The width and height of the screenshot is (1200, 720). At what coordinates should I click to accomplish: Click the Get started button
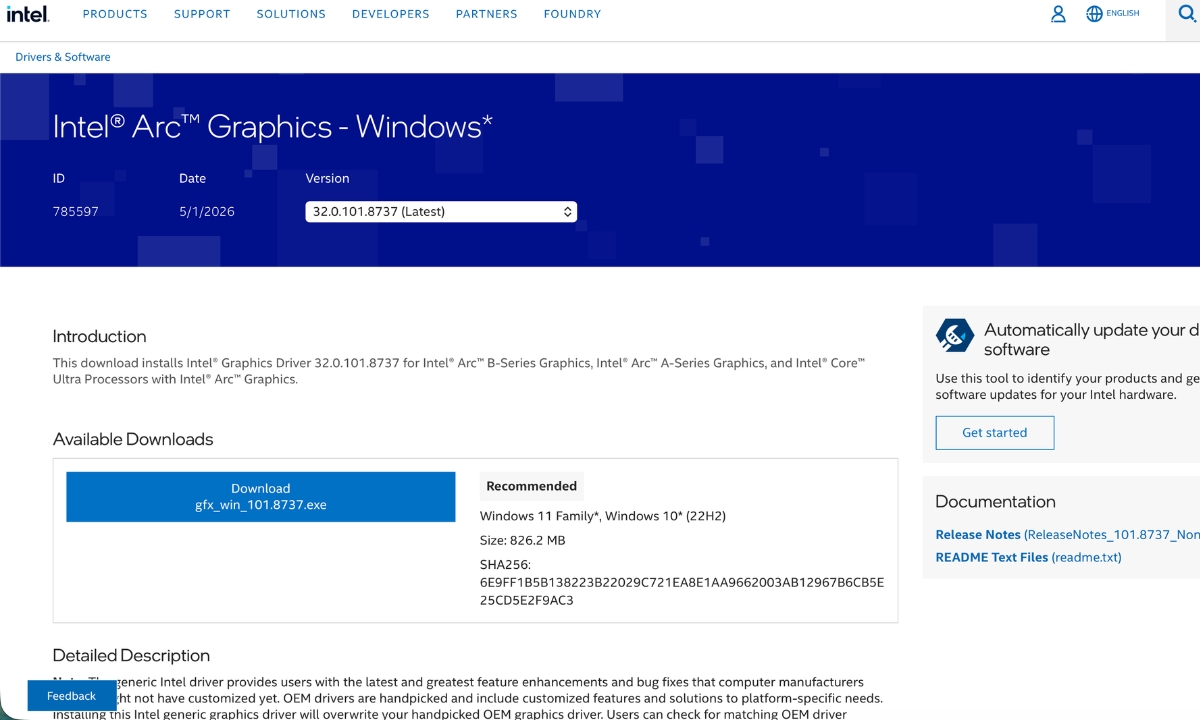click(x=995, y=433)
